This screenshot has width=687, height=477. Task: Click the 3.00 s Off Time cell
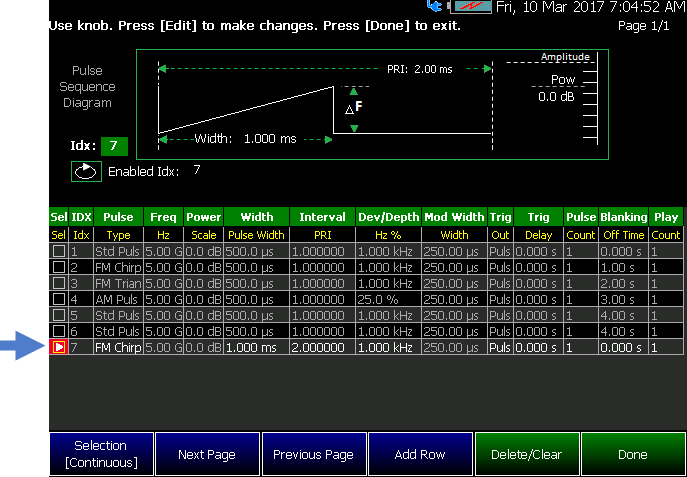(x=623, y=300)
